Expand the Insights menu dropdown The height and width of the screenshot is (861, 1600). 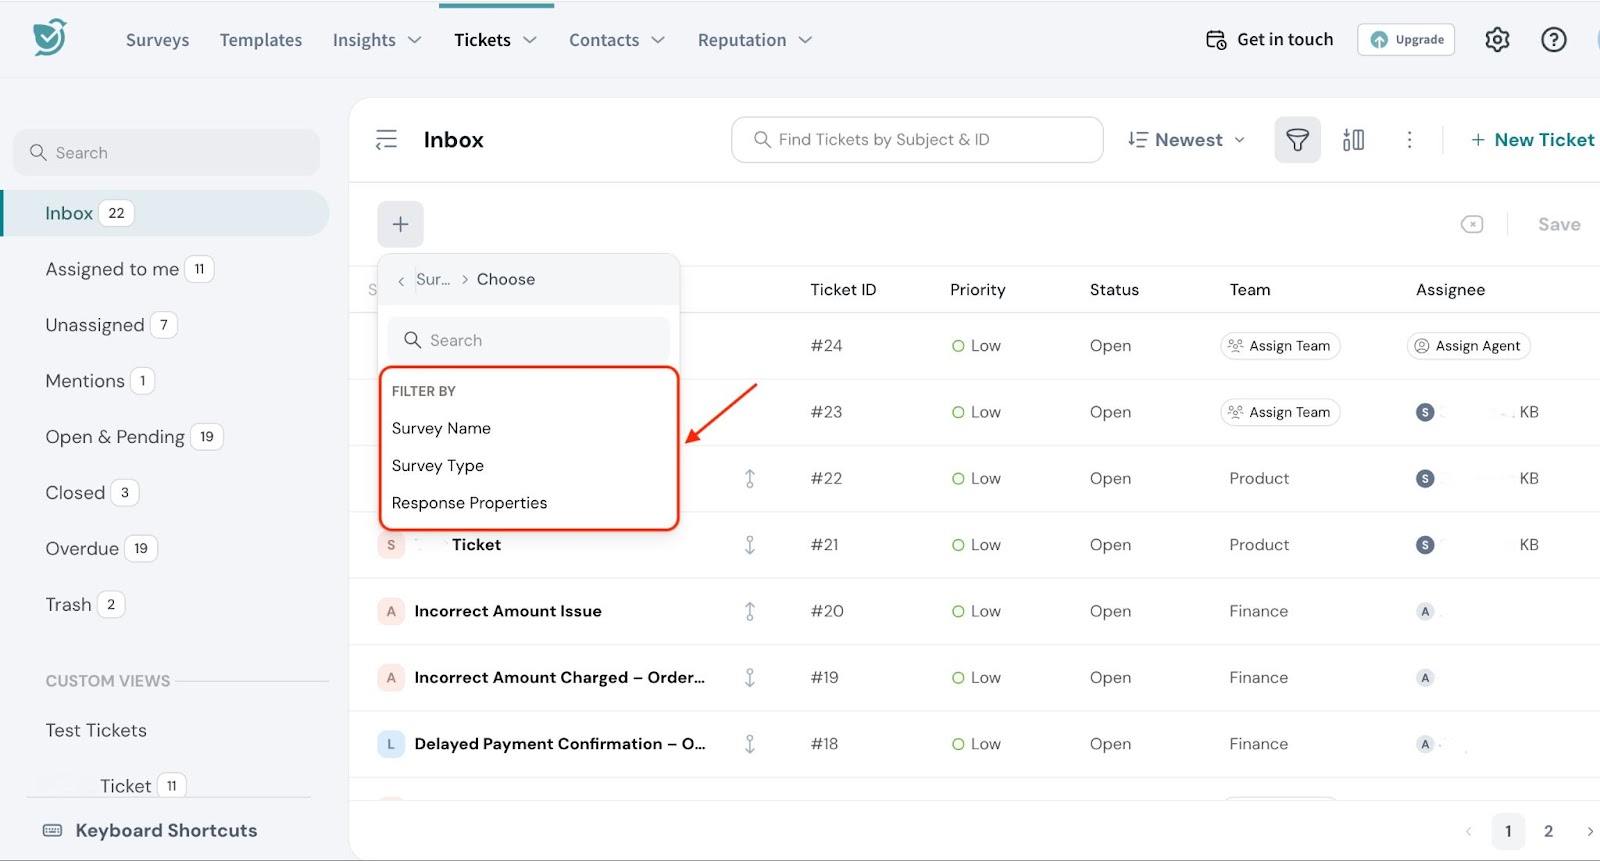click(x=377, y=40)
